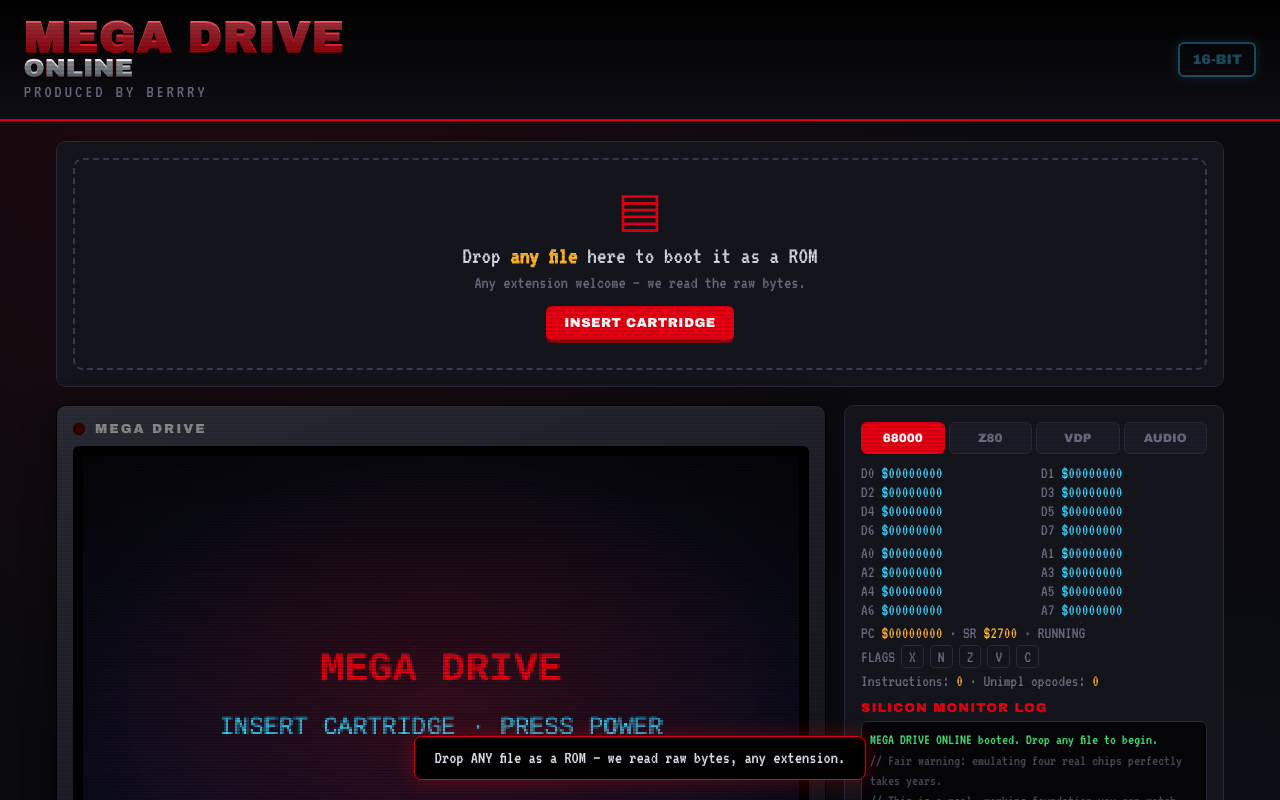Click the red cartridge icon in drop zone
1280x800 pixels.
pyautogui.click(x=640, y=213)
